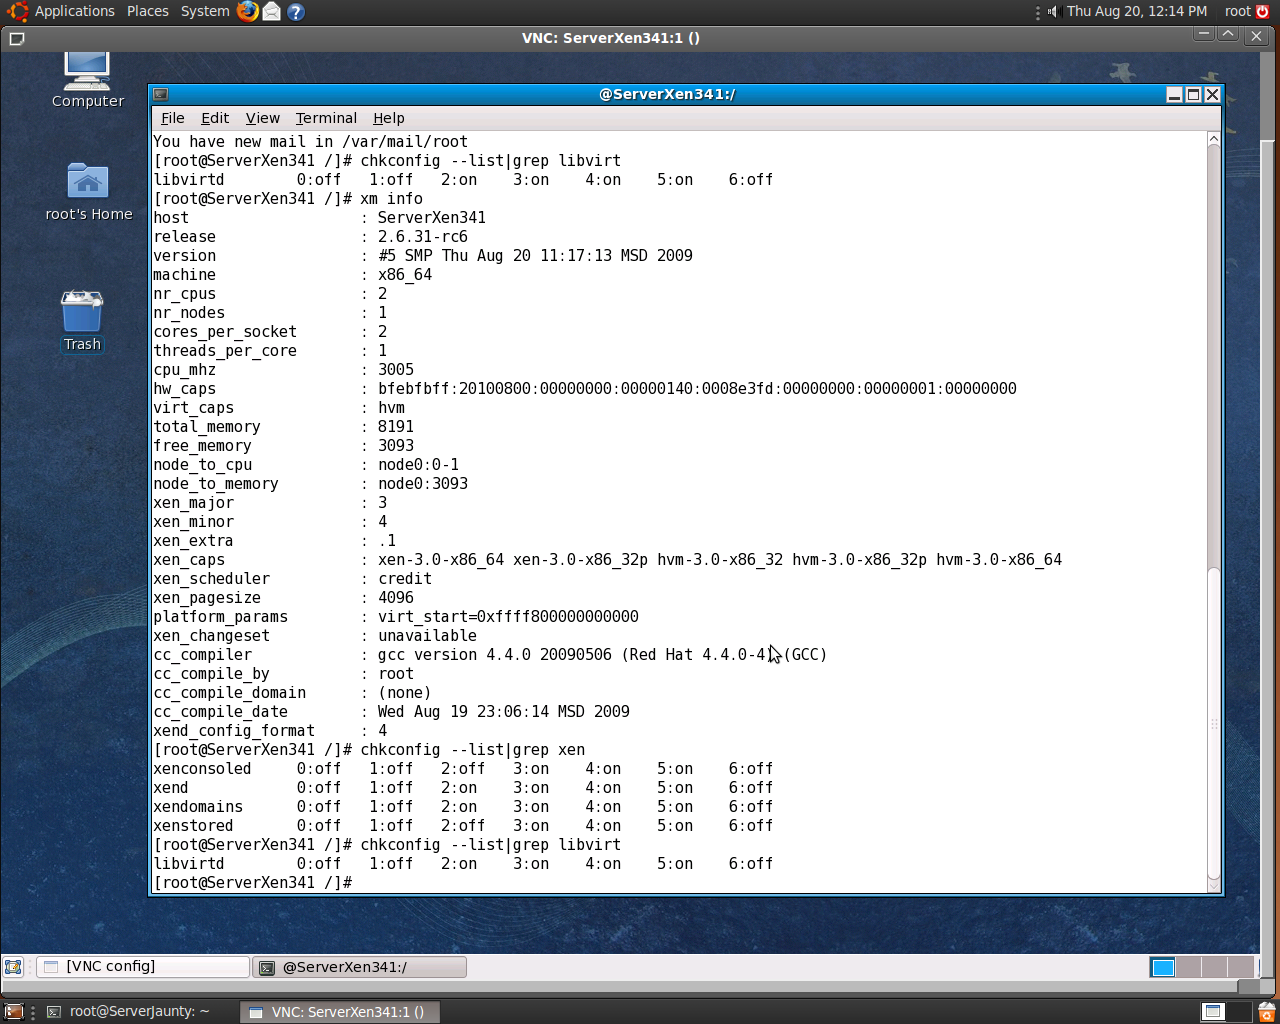Switch to the second workspace
Viewport: 1280px width, 1024px height.
[x=1189, y=967]
